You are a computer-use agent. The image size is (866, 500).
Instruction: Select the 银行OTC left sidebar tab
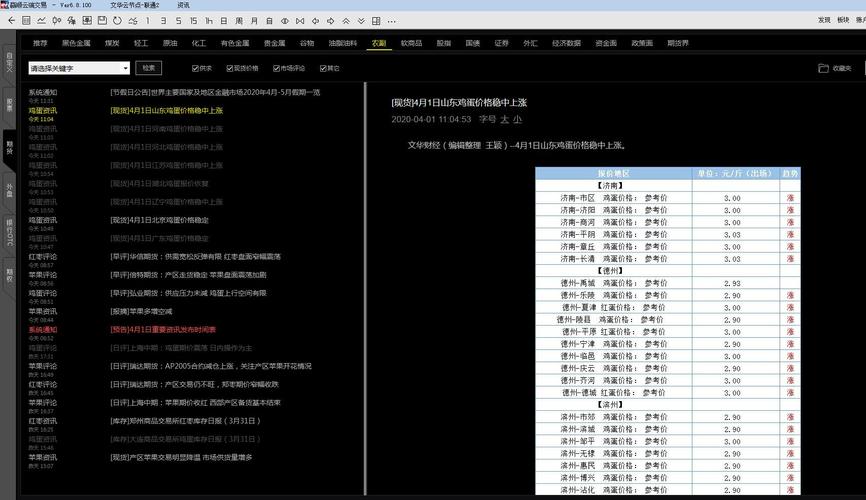click(x=9, y=232)
